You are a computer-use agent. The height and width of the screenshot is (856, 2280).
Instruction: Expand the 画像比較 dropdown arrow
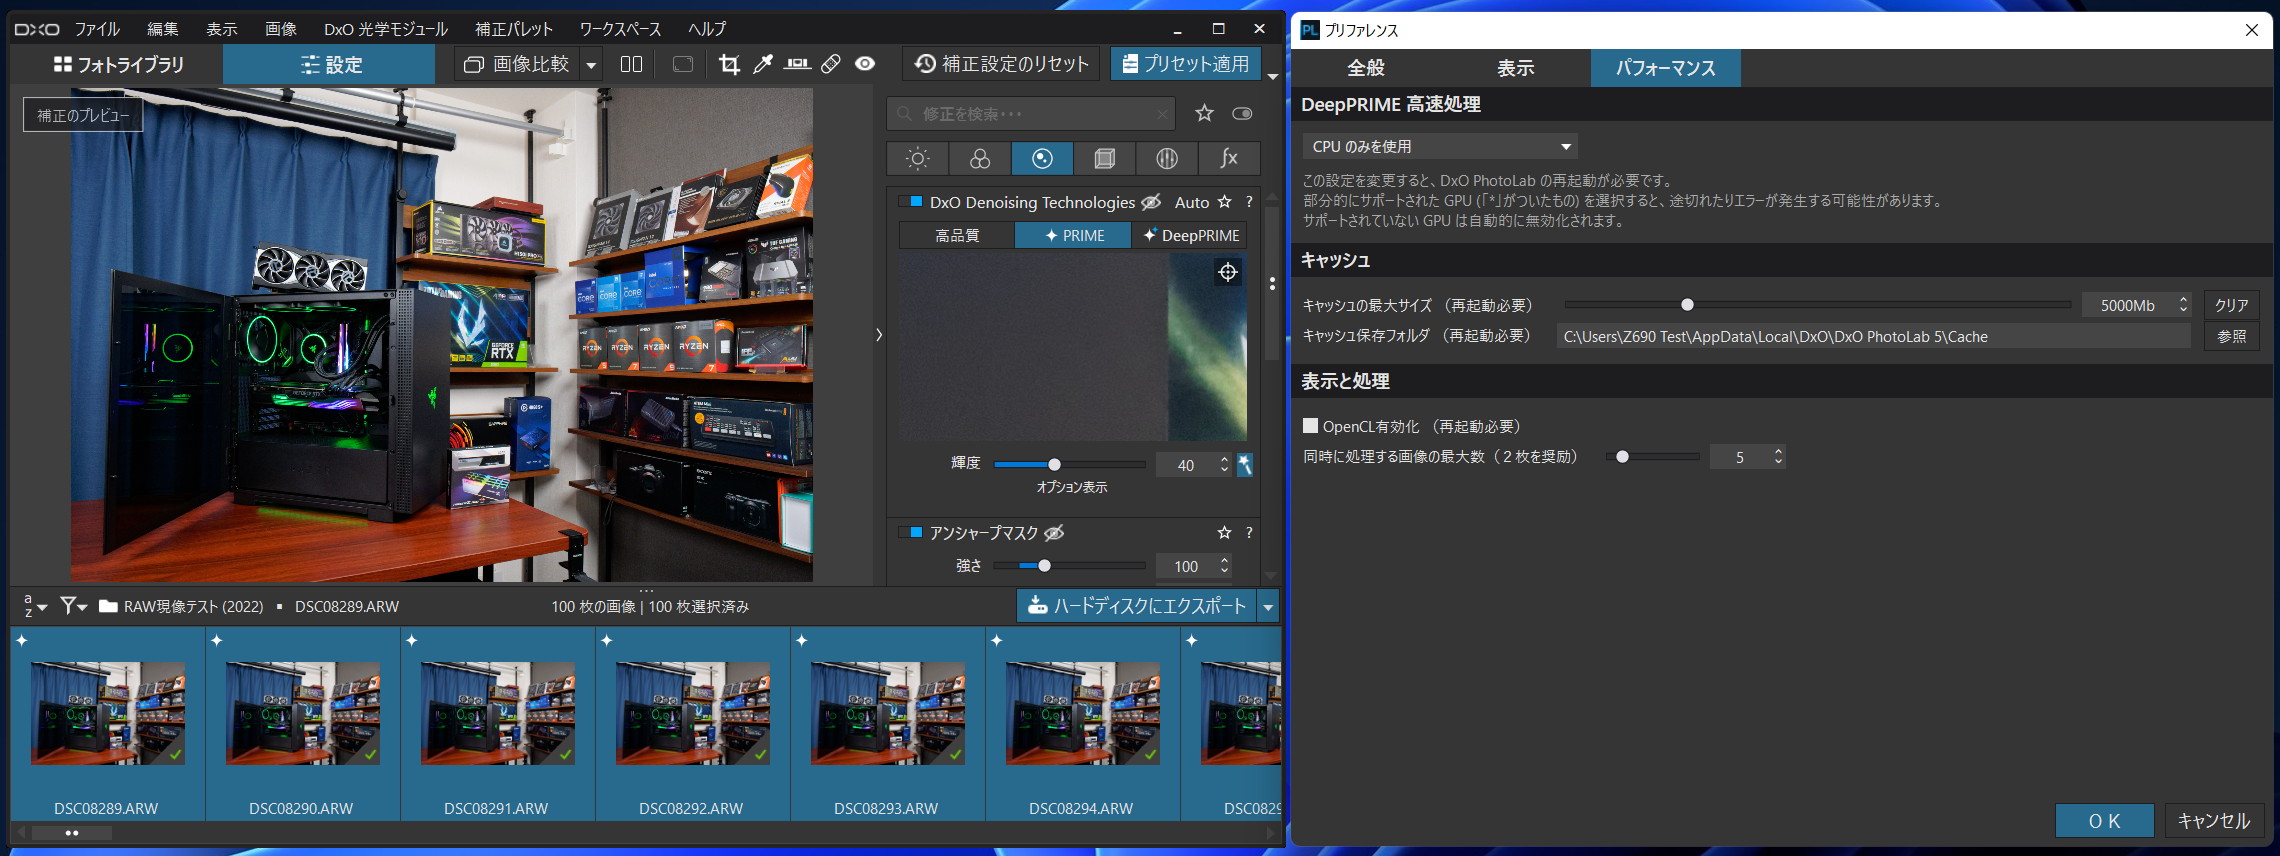[591, 65]
